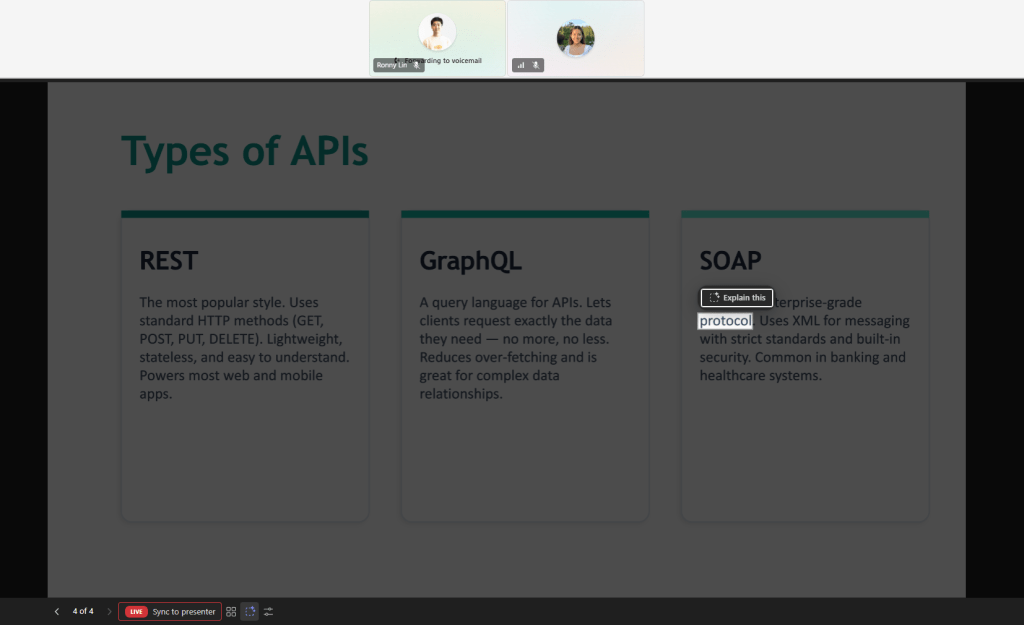Screen dimensions: 1024x625
Task: Click second participant's signal strength icon
Action: (x=520, y=65)
